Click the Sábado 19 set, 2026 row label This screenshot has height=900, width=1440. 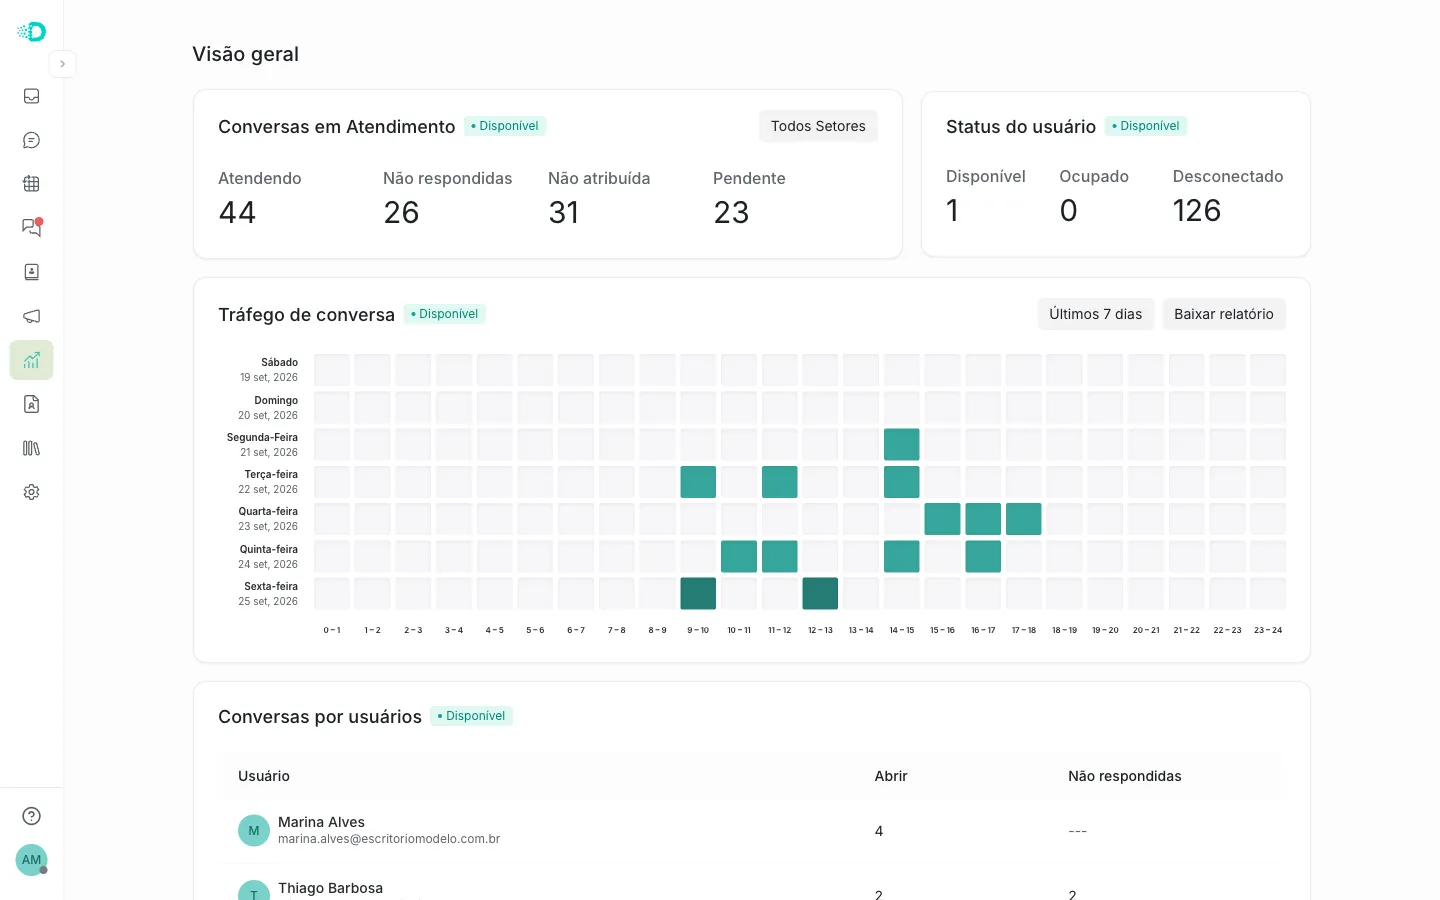tap(269, 370)
